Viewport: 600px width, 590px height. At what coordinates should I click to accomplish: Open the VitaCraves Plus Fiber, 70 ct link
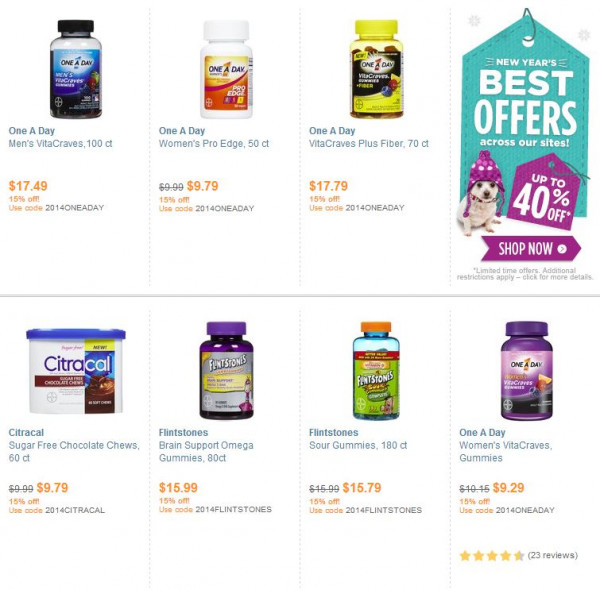click(369, 143)
